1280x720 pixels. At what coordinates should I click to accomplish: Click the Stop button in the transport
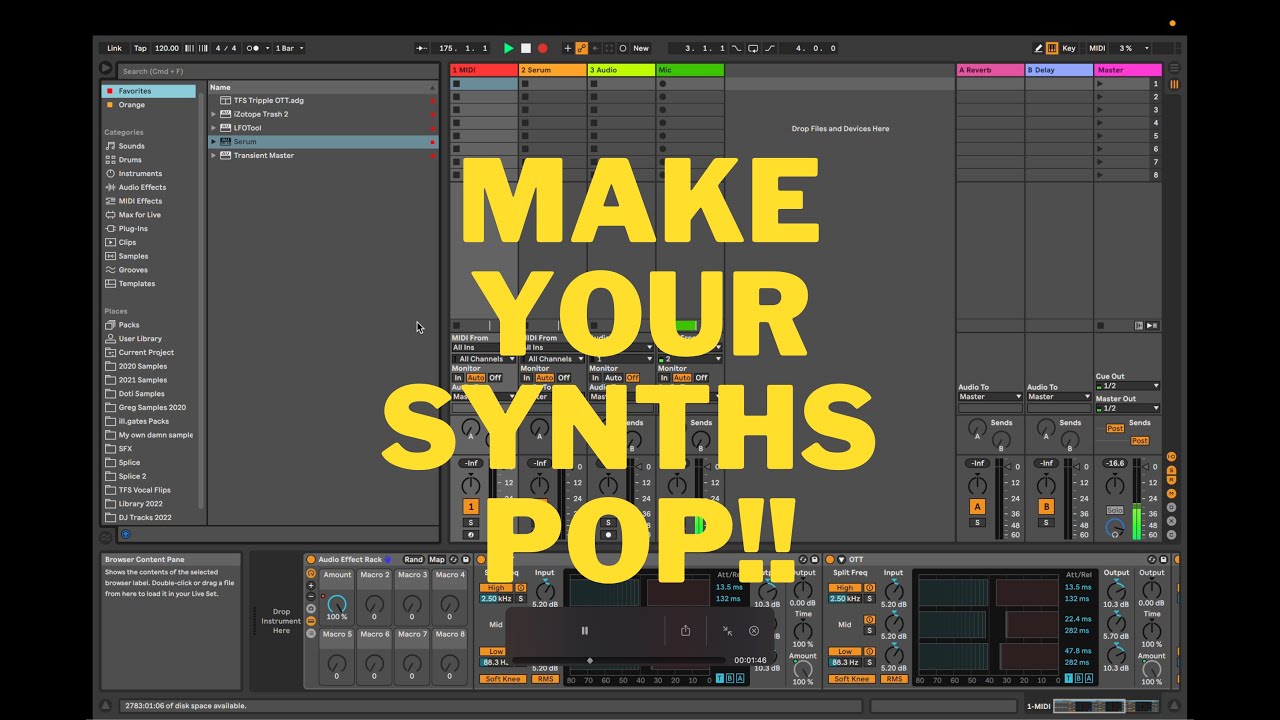526,48
